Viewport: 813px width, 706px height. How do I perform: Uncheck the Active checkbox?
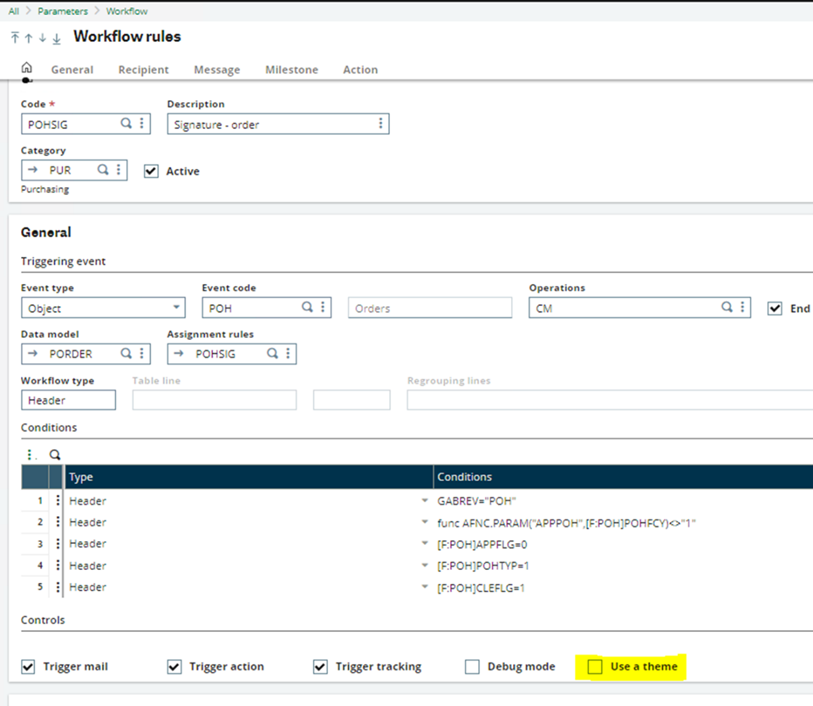(151, 171)
